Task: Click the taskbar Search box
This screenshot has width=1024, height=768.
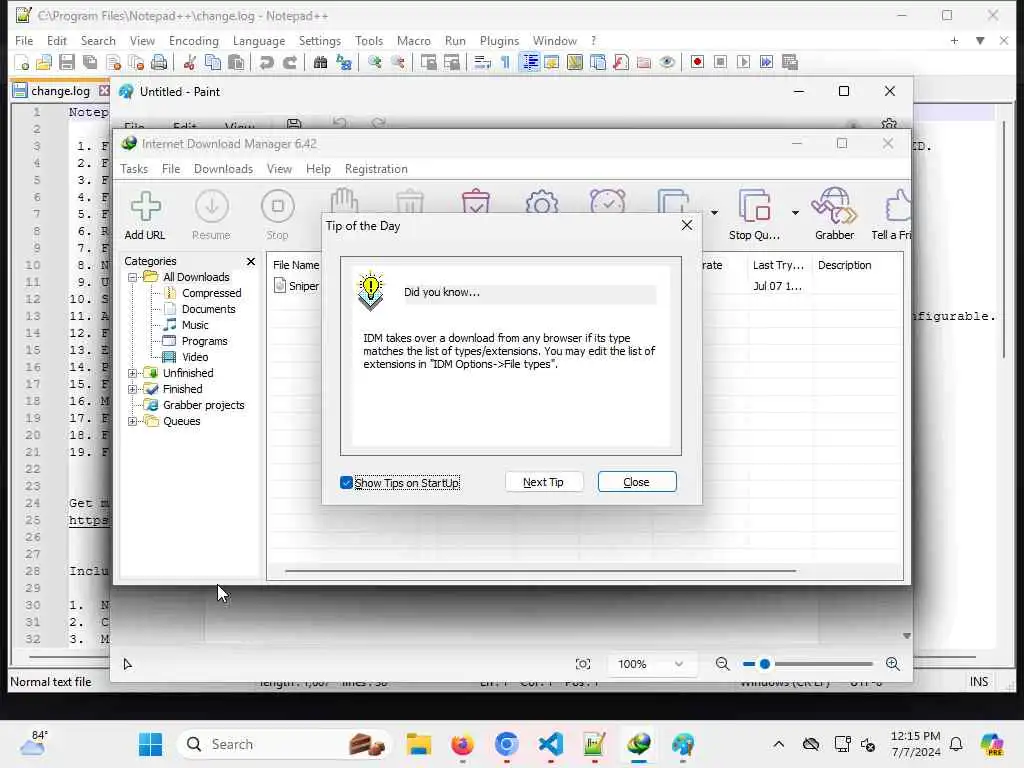Action: click(285, 744)
